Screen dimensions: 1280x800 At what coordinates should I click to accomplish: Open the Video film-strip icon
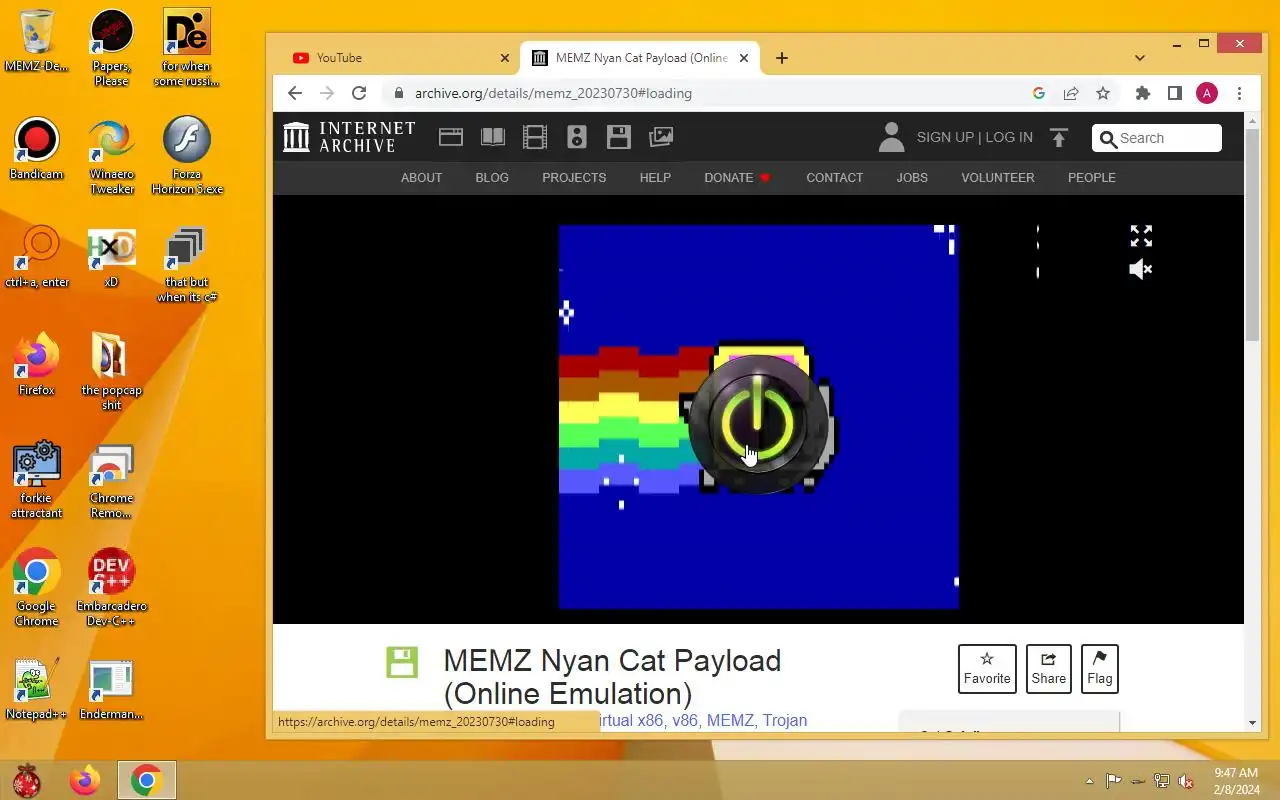click(x=535, y=137)
